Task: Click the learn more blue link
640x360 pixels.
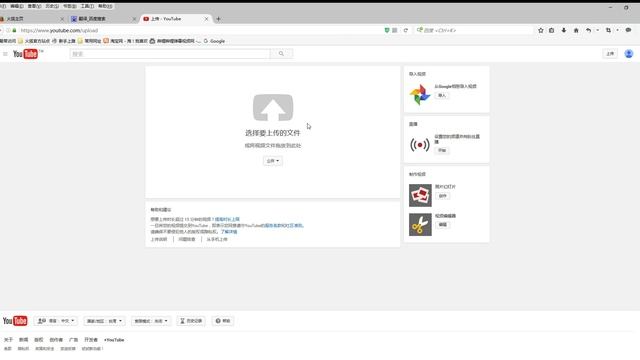Action: pyautogui.click(x=229, y=231)
